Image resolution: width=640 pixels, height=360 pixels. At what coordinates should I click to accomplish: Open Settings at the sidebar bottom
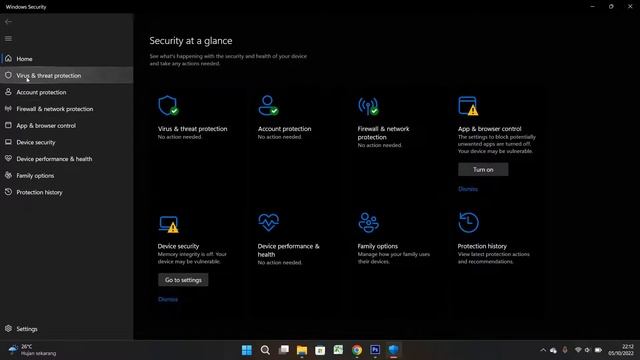67,329
